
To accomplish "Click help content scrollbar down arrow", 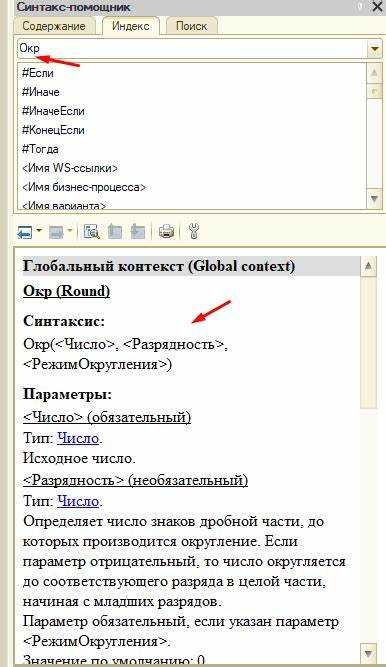I will click(x=369, y=653).
